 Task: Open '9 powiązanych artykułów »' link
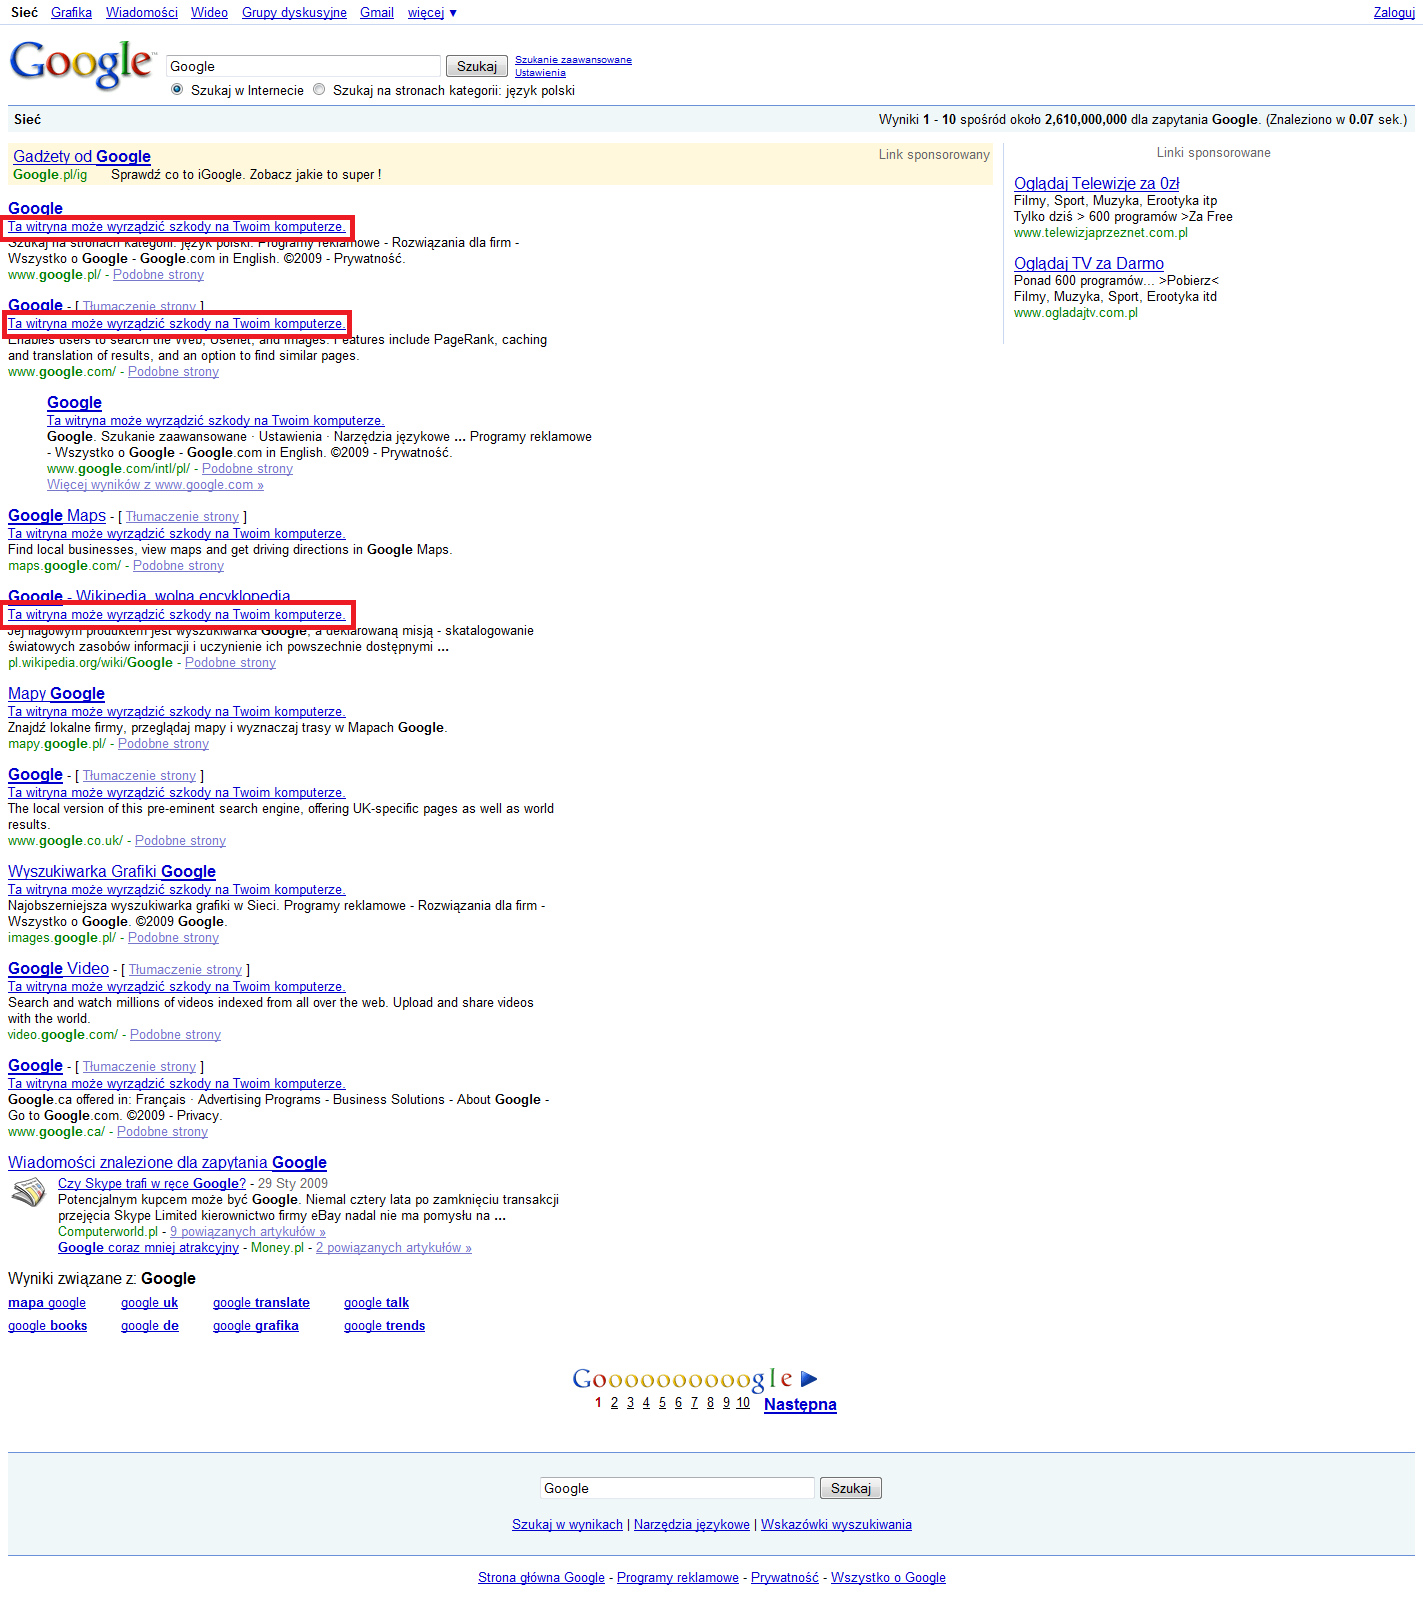(248, 1232)
